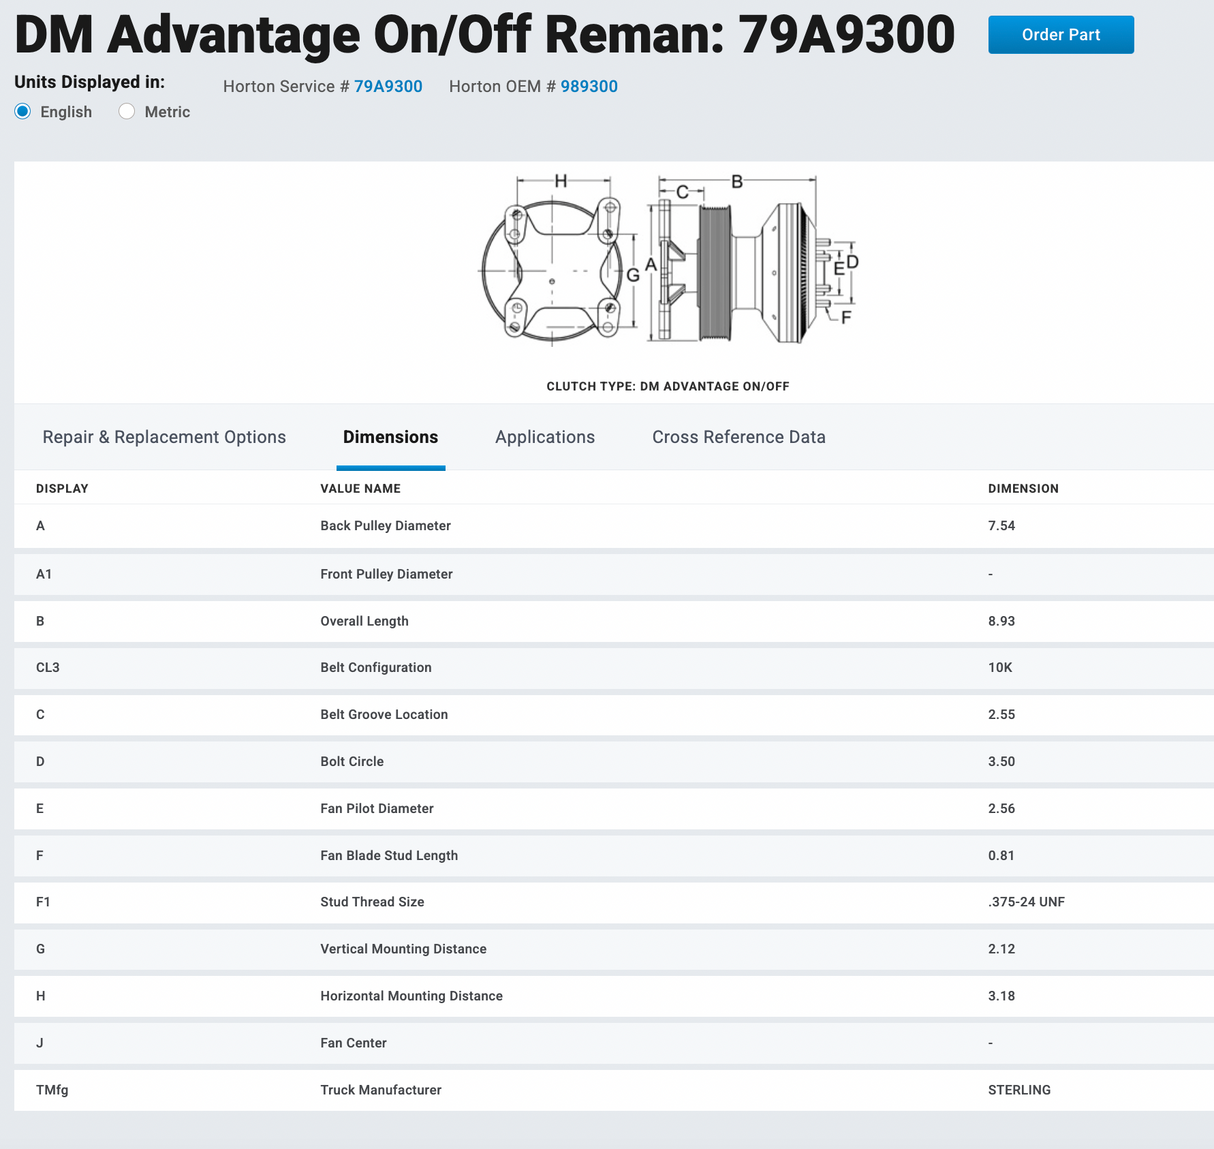
Task: Click the Order Part button
Action: (x=1060, y=35)
